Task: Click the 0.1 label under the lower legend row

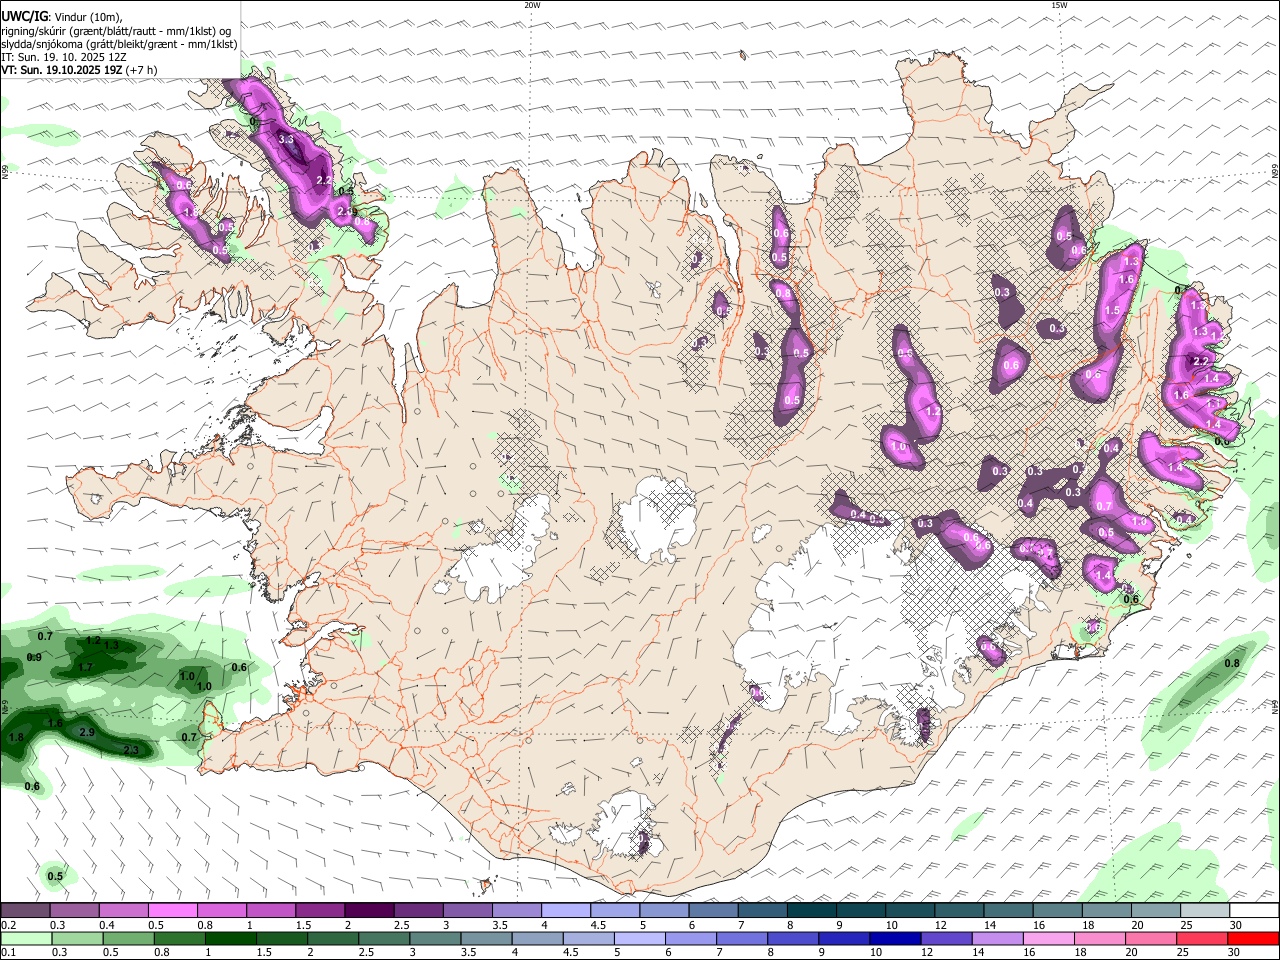Action: tap(8, 953)
